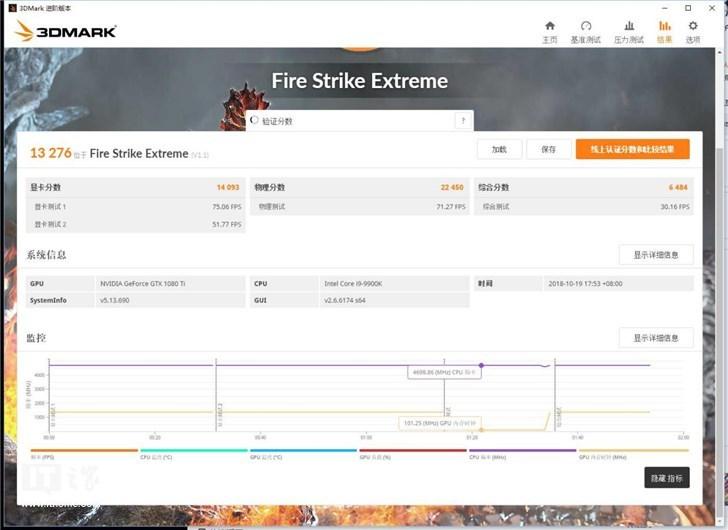Click the scroll-up arrow at top right
This screenshot has width=728, height=530.
(x=720, y=52)
